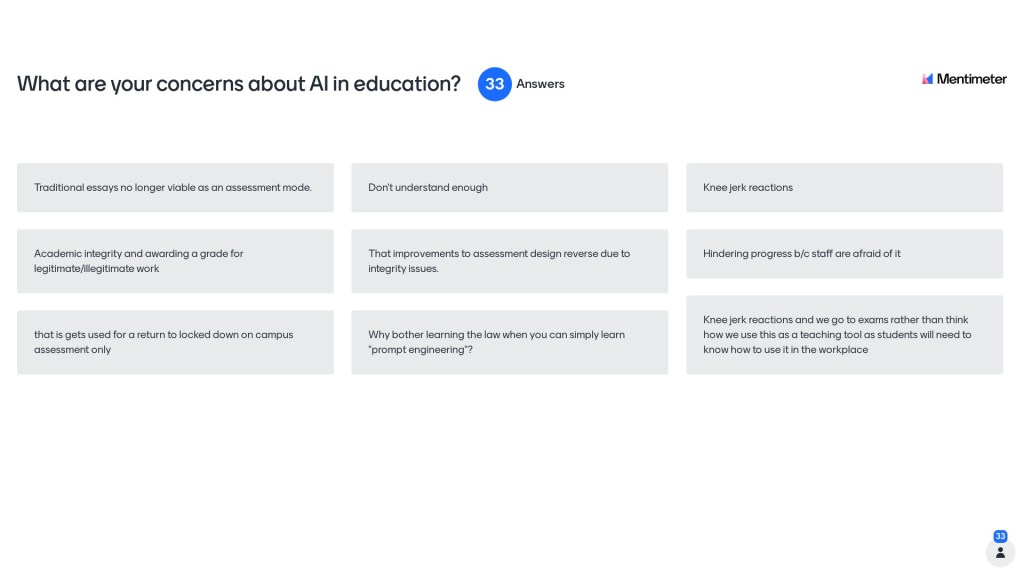The width and height of the screenshot is (1024, 576).
Task: Select the 'Traditional essays no longer viable' response
Action: 175,188
